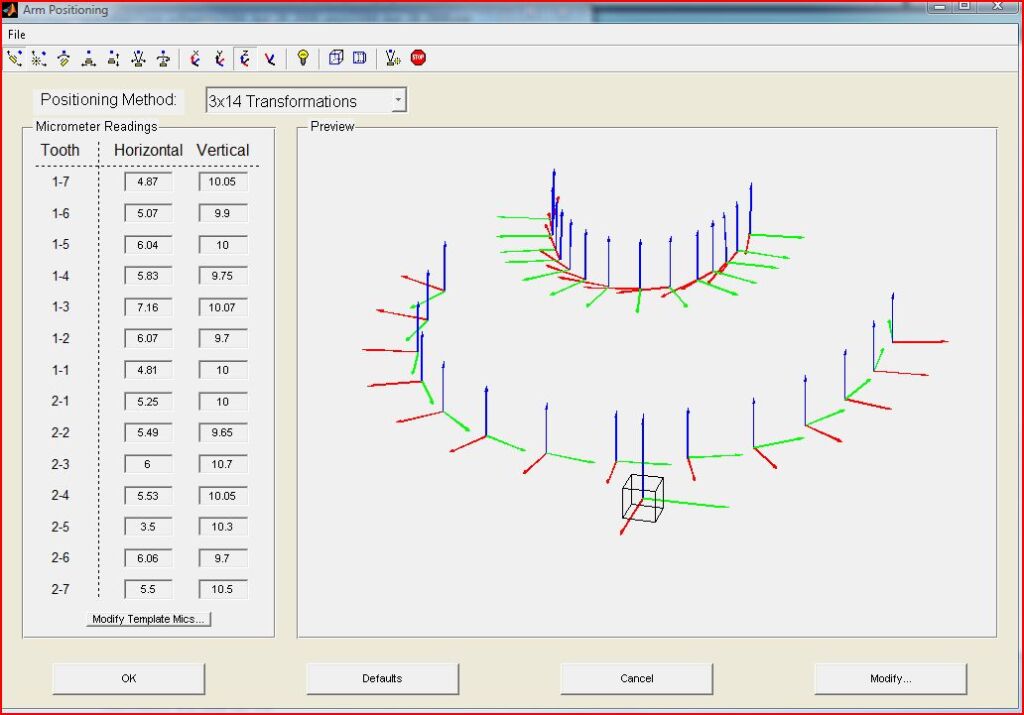The height and width of the screenshot is (715, 1024).
Task: Edit tooth 1-3 vertical reading 10.07
Action: click(223, 307)
